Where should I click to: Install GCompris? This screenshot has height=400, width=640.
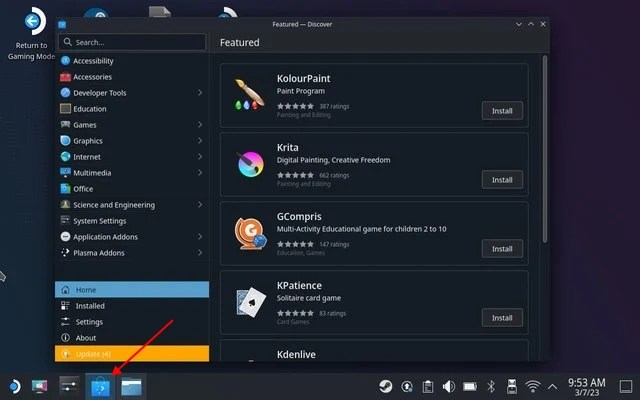click(x=502, y=249)
